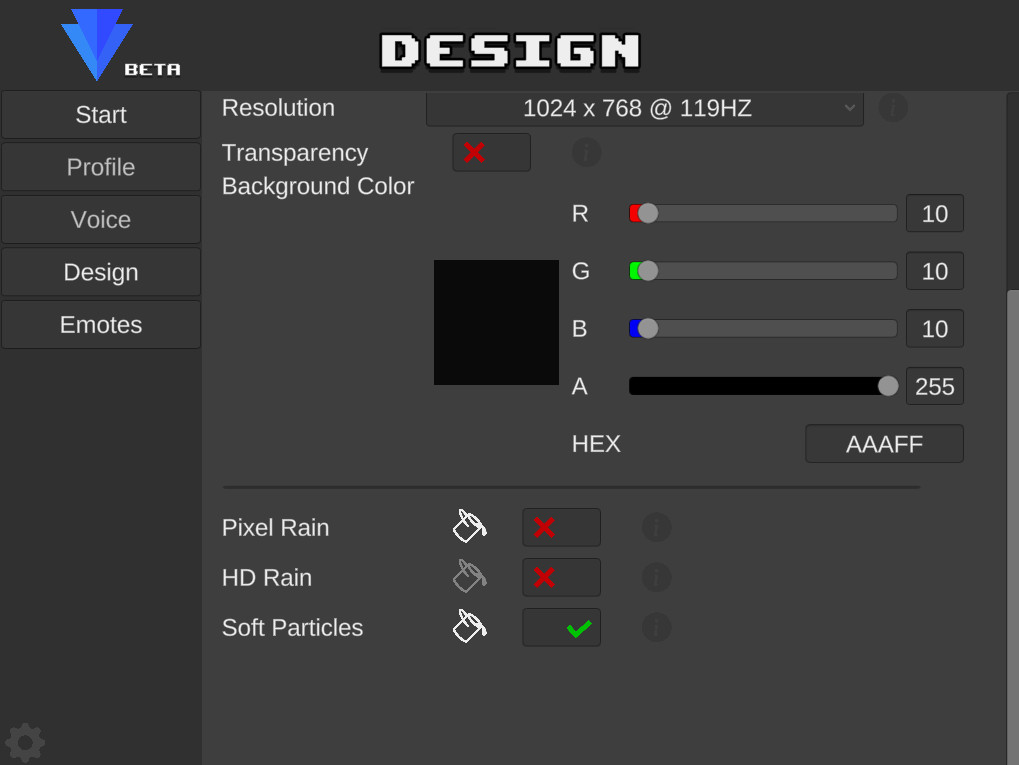Click the HD Rain paint bucket icon
The image size is (1019, 765).
pyautogui.click(x=470, y=576)
